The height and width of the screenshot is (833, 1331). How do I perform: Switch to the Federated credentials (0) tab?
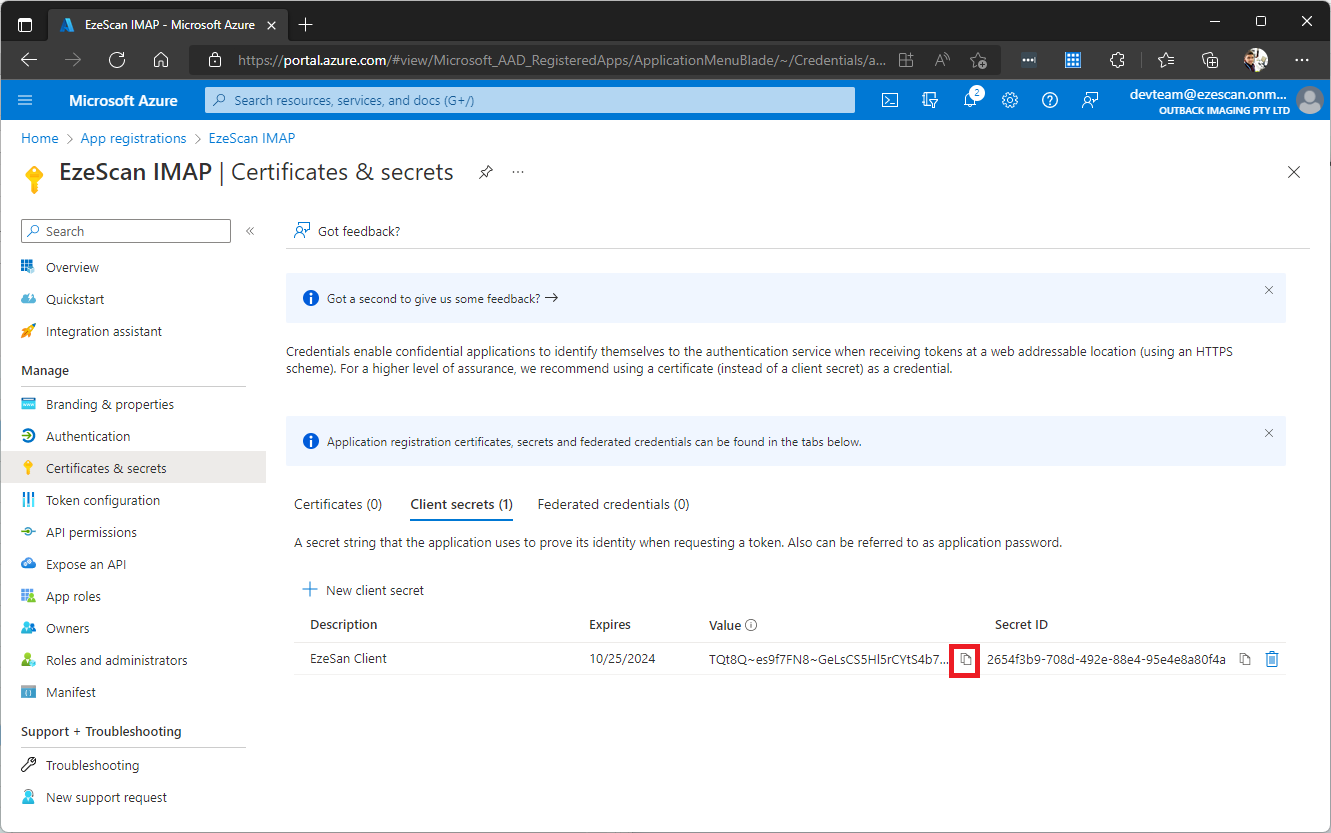click(613, 505)
